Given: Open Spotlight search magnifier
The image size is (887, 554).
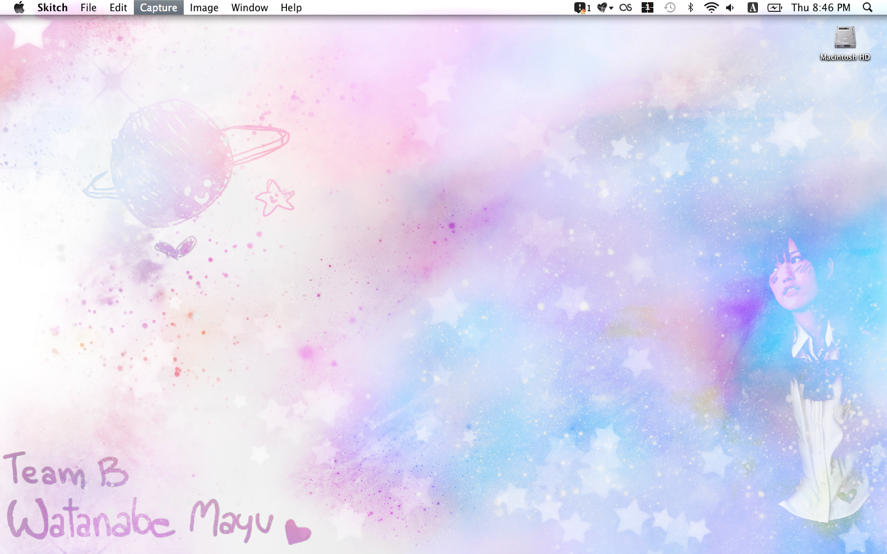Looking at the screenshot, I should point(867,7).
